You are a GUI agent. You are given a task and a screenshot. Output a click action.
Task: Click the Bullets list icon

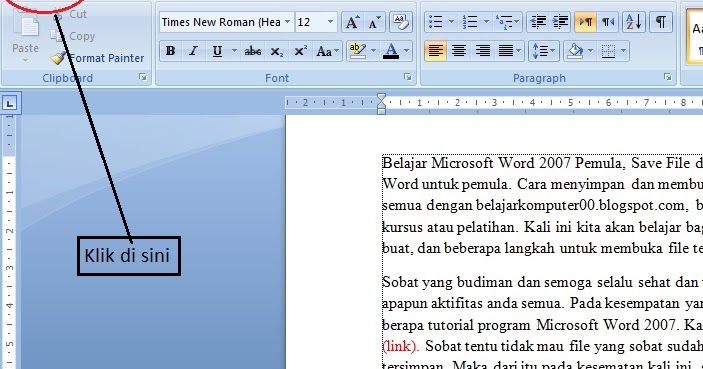435,22
